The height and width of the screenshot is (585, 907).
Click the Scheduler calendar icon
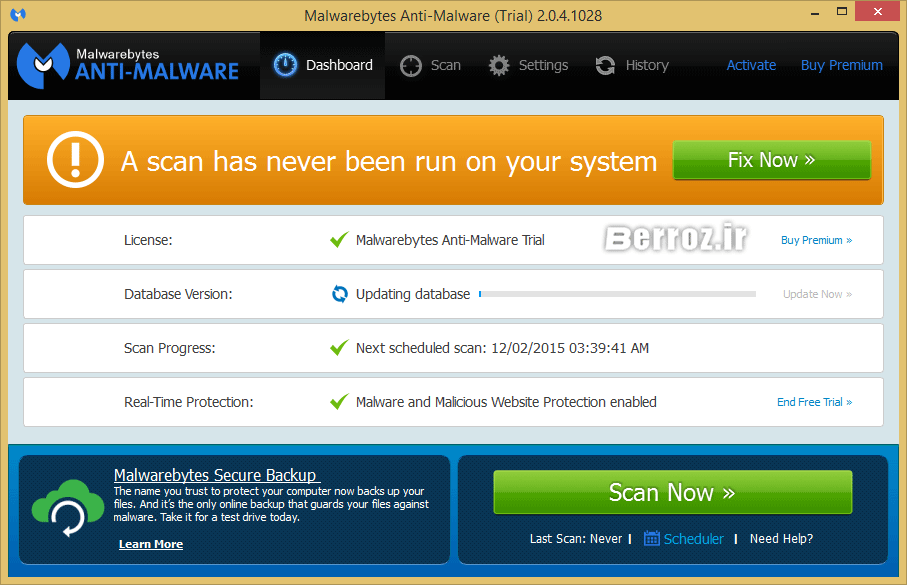(651, 538)
